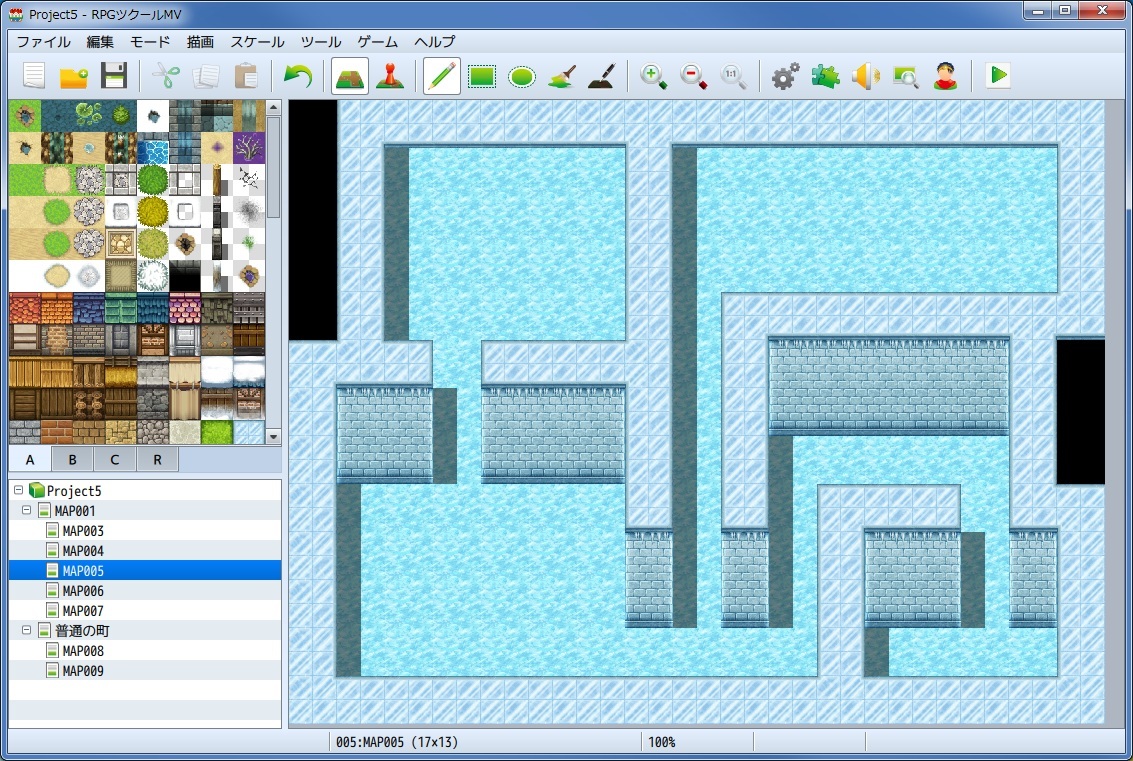Open the Plugin Manager puzzle icon
This screenshot has width=1133, height=761.
pos(825,75)
